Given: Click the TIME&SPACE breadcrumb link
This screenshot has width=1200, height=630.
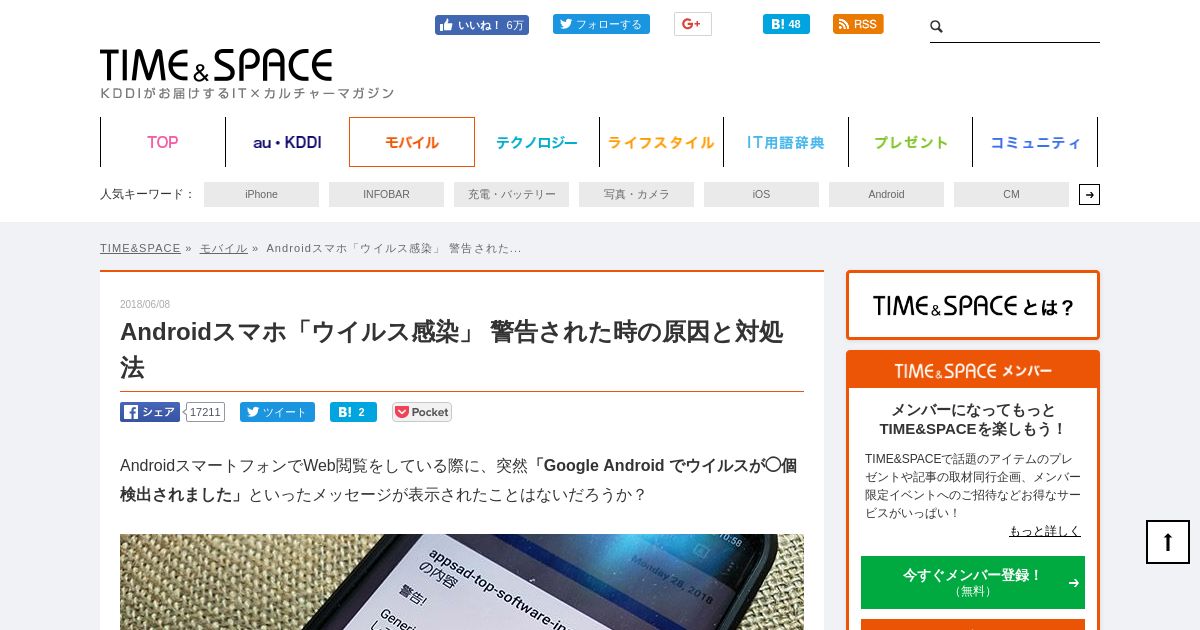Looking at the screenshot, I should point(140,248).
